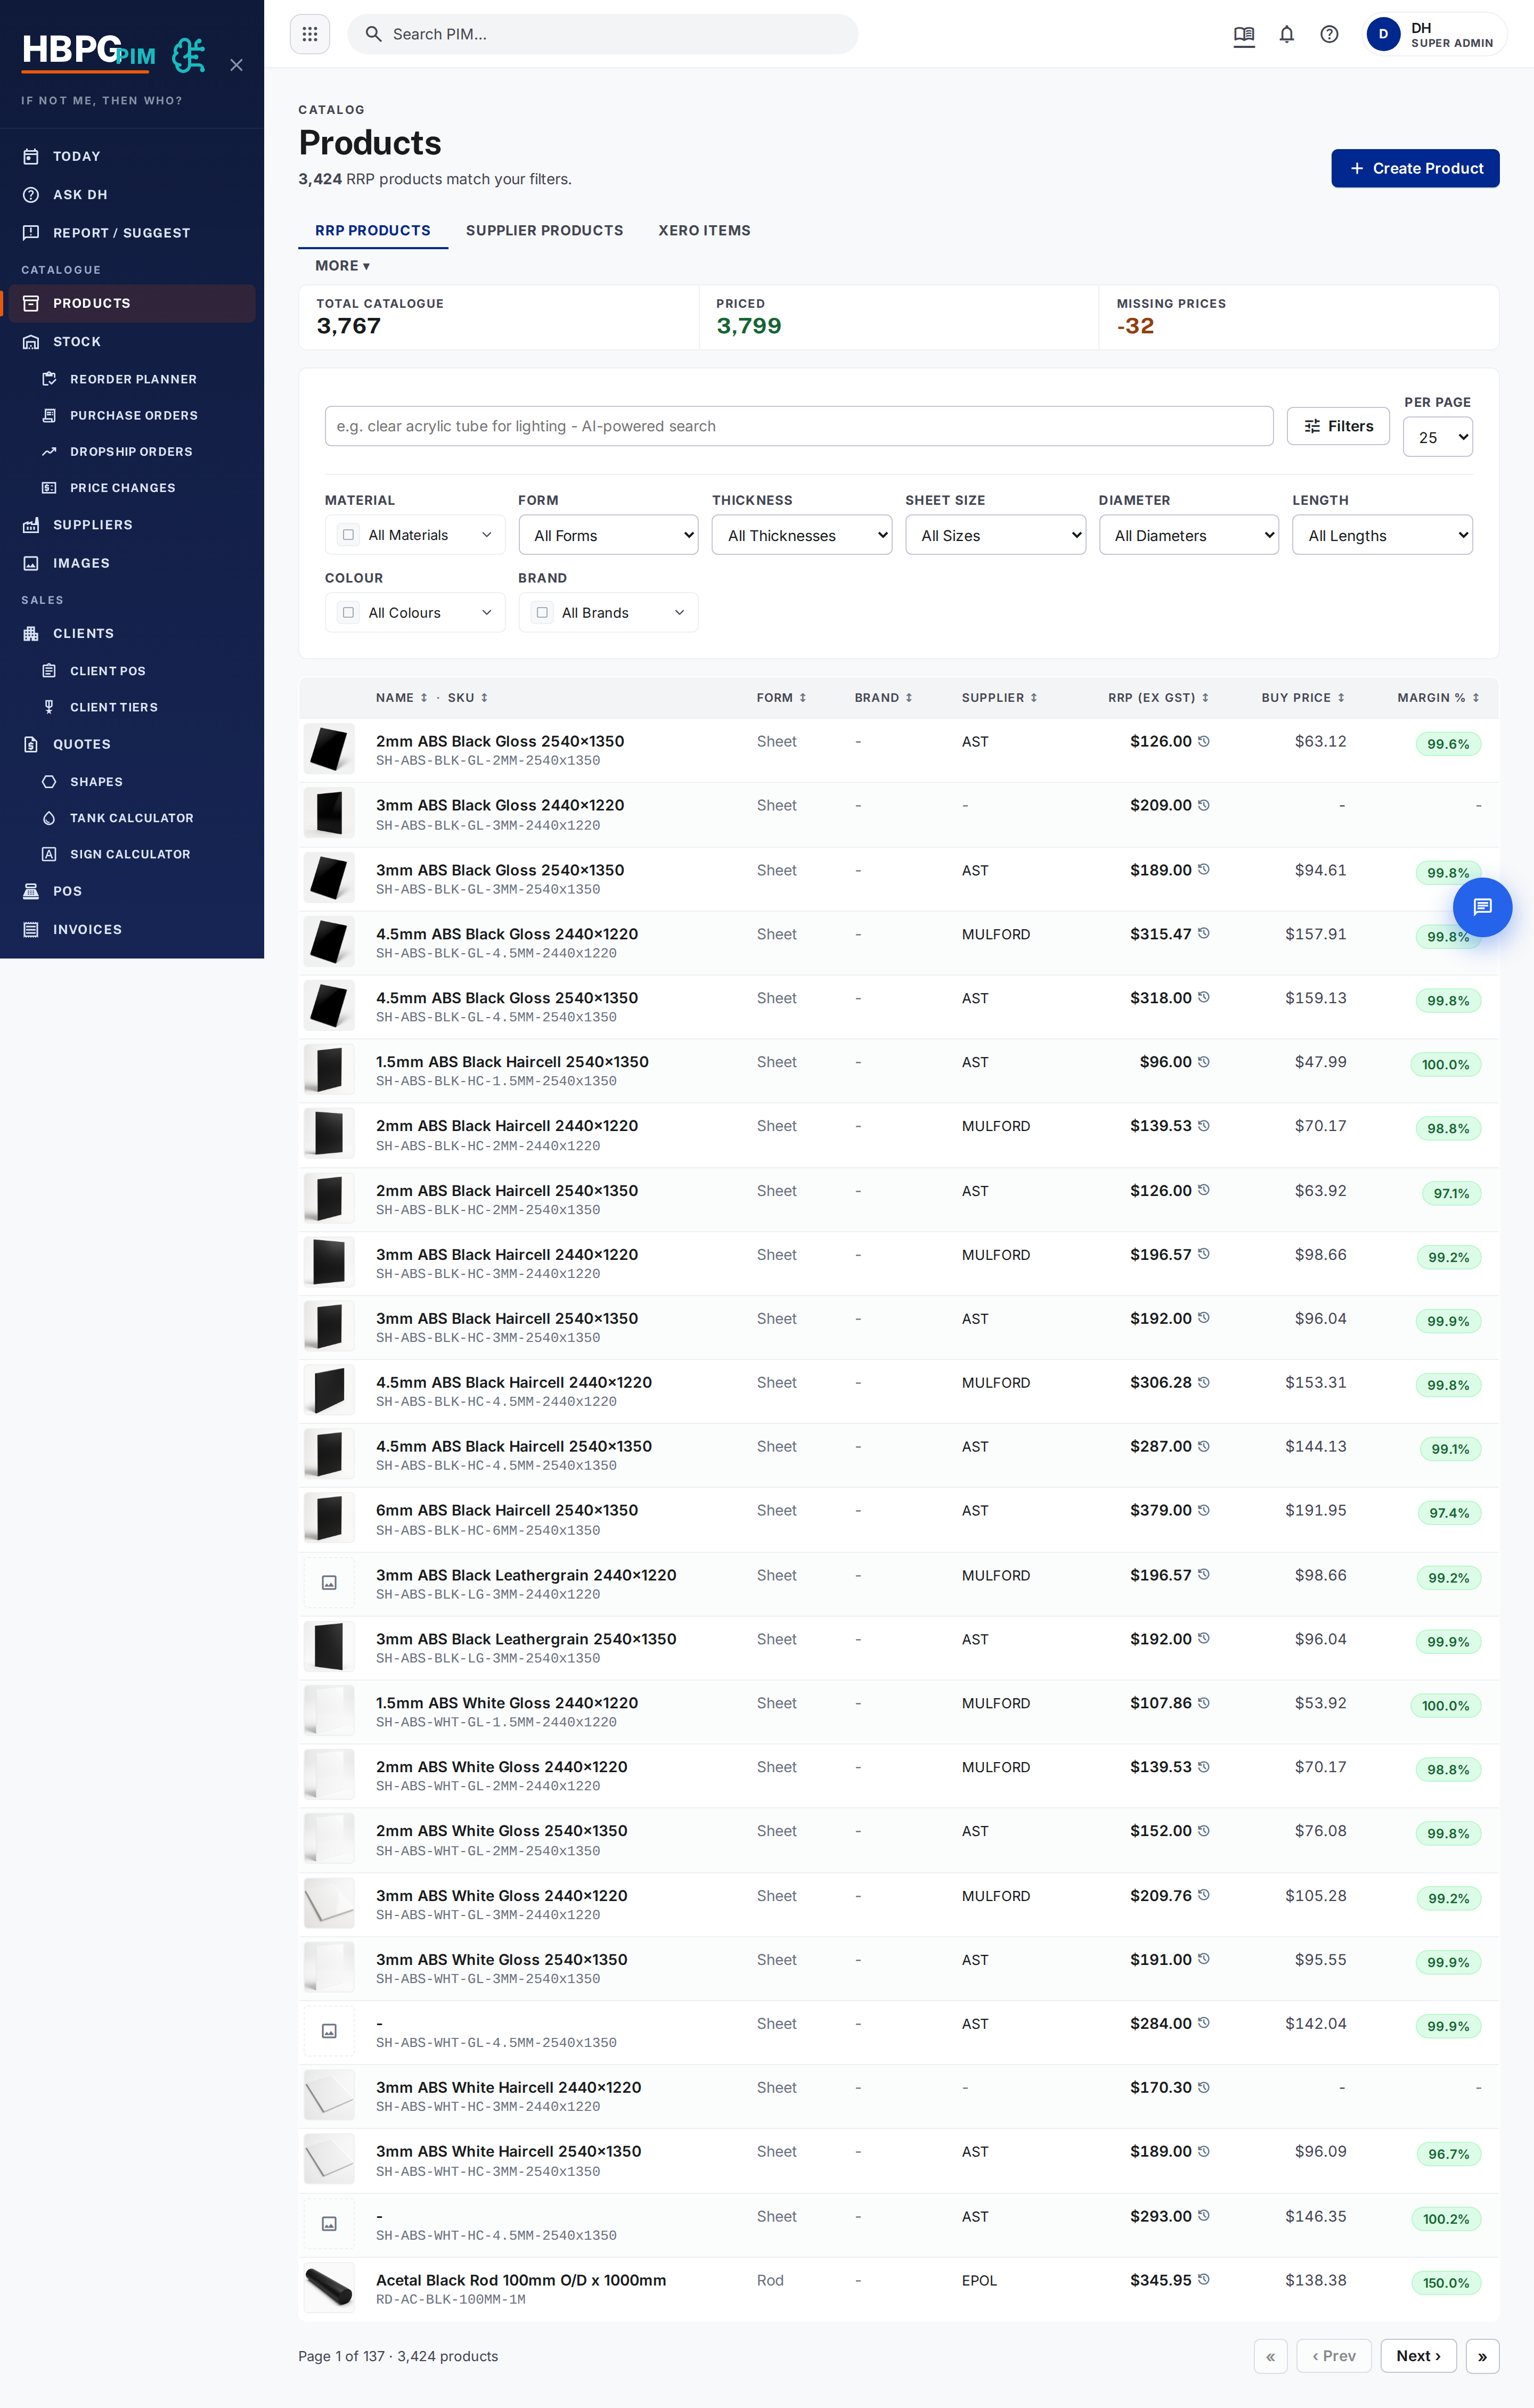Open thumbnail of 3mm ABS White Gloss 2440×1220
The height and width of the screenshot is (2408, 1534).
pos(329,1903)
